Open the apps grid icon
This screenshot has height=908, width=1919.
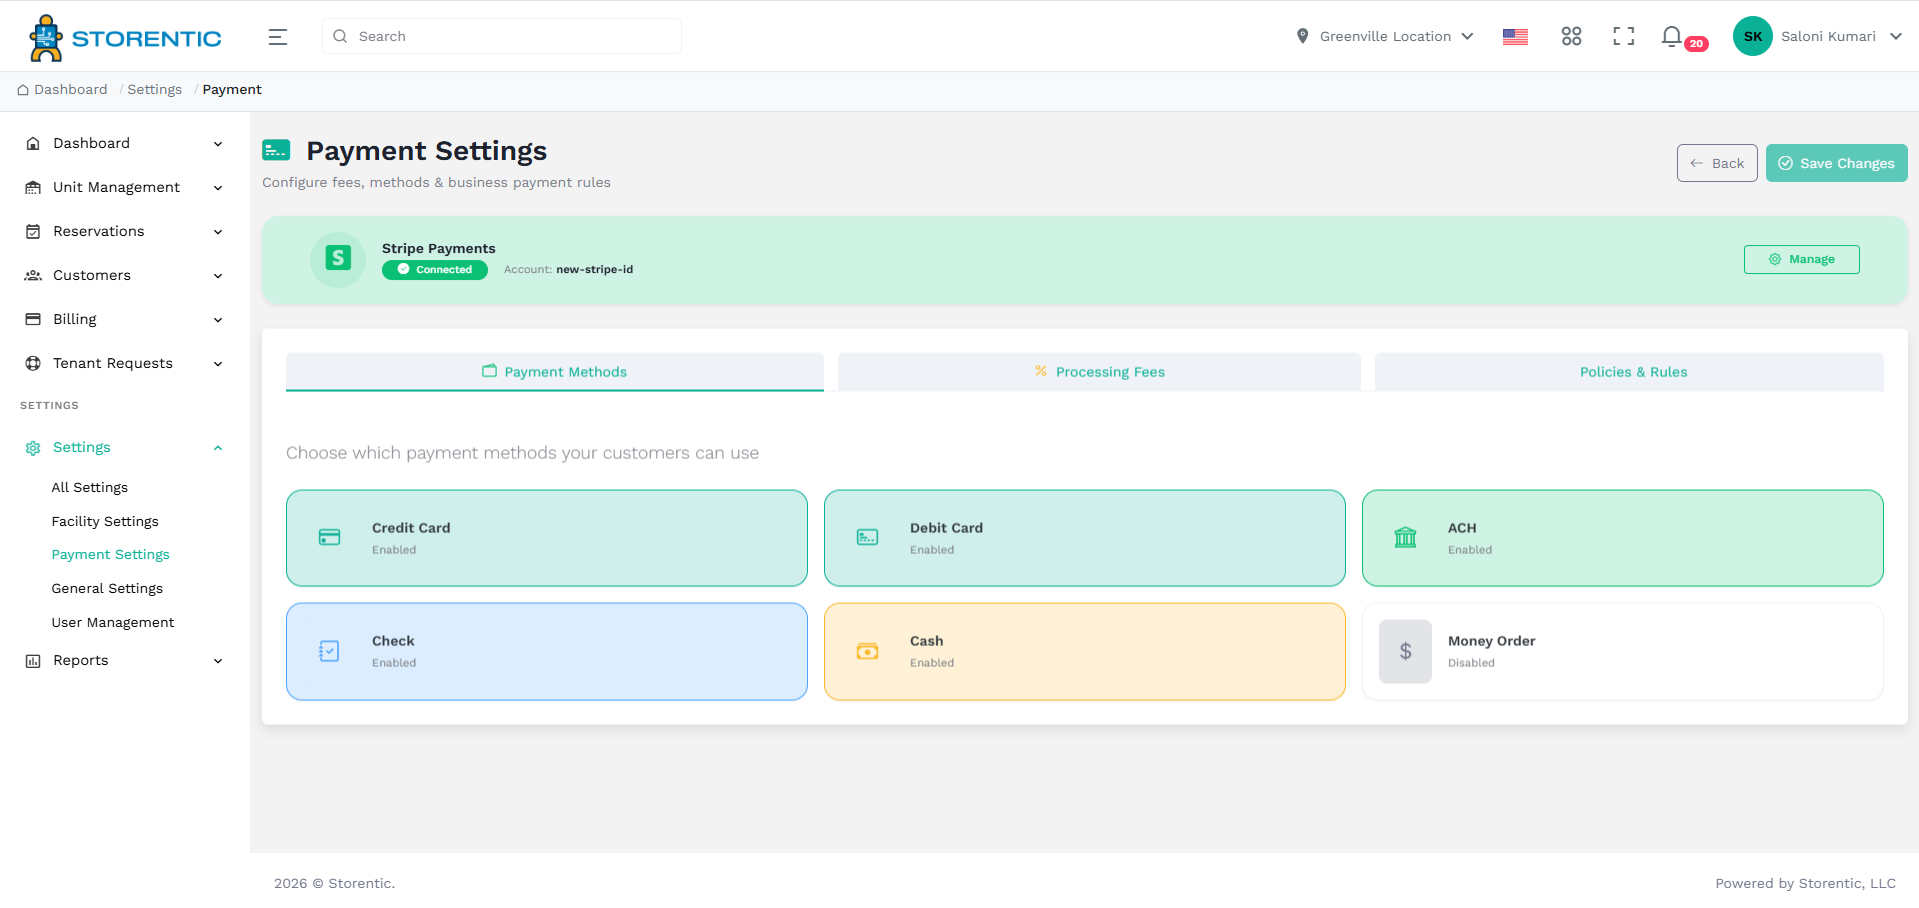click(x=1570, y=36)
